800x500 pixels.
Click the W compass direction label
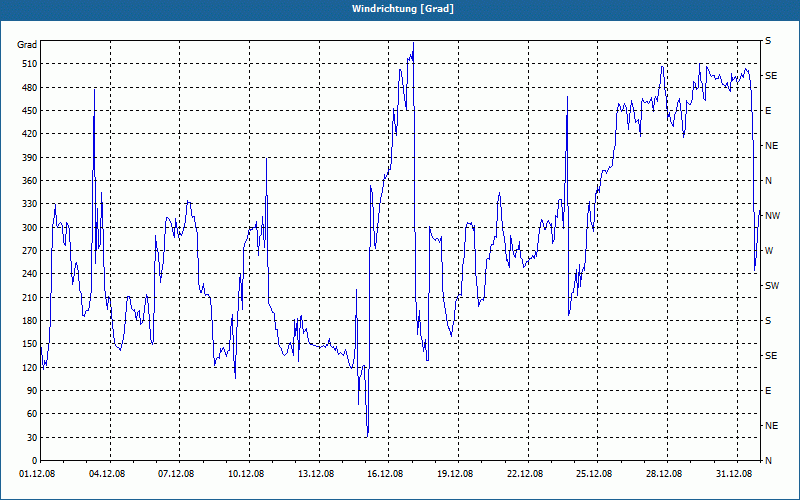coord(769,251)
